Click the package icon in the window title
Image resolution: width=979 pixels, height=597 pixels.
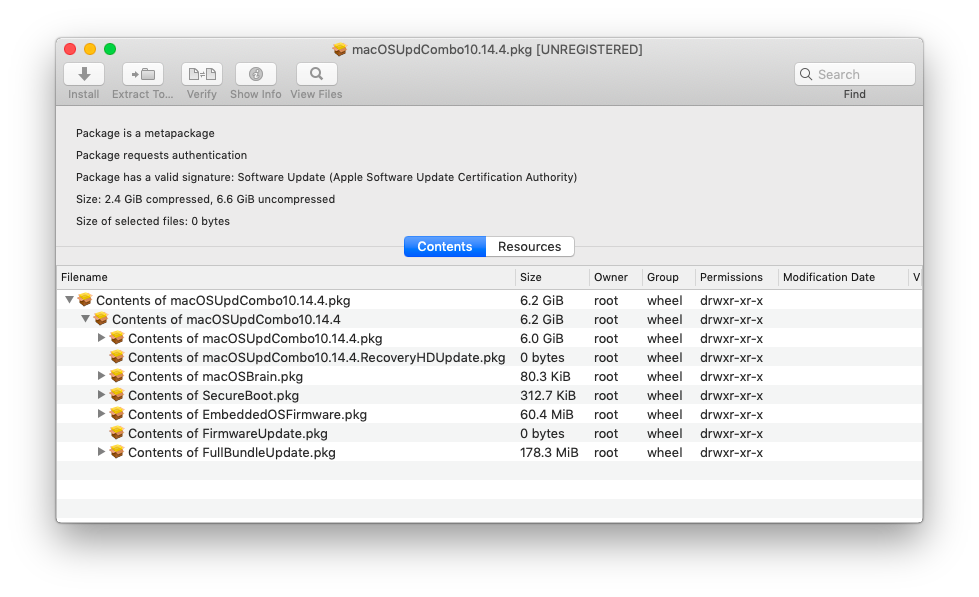tap(340, 49)
